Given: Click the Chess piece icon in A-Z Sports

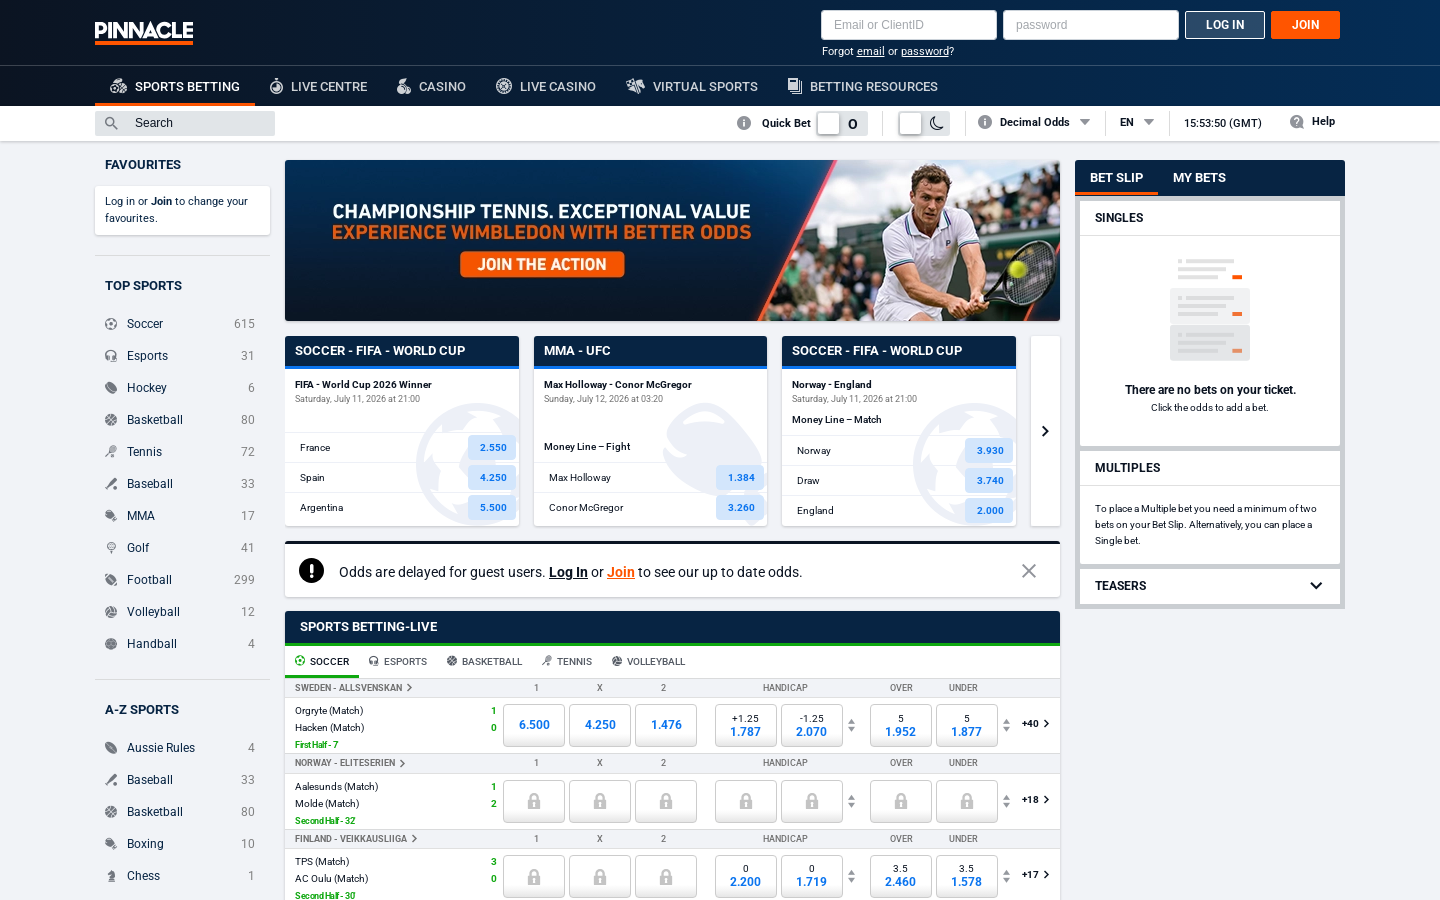Looking at the screenshot, I should [x=111, y=876].
